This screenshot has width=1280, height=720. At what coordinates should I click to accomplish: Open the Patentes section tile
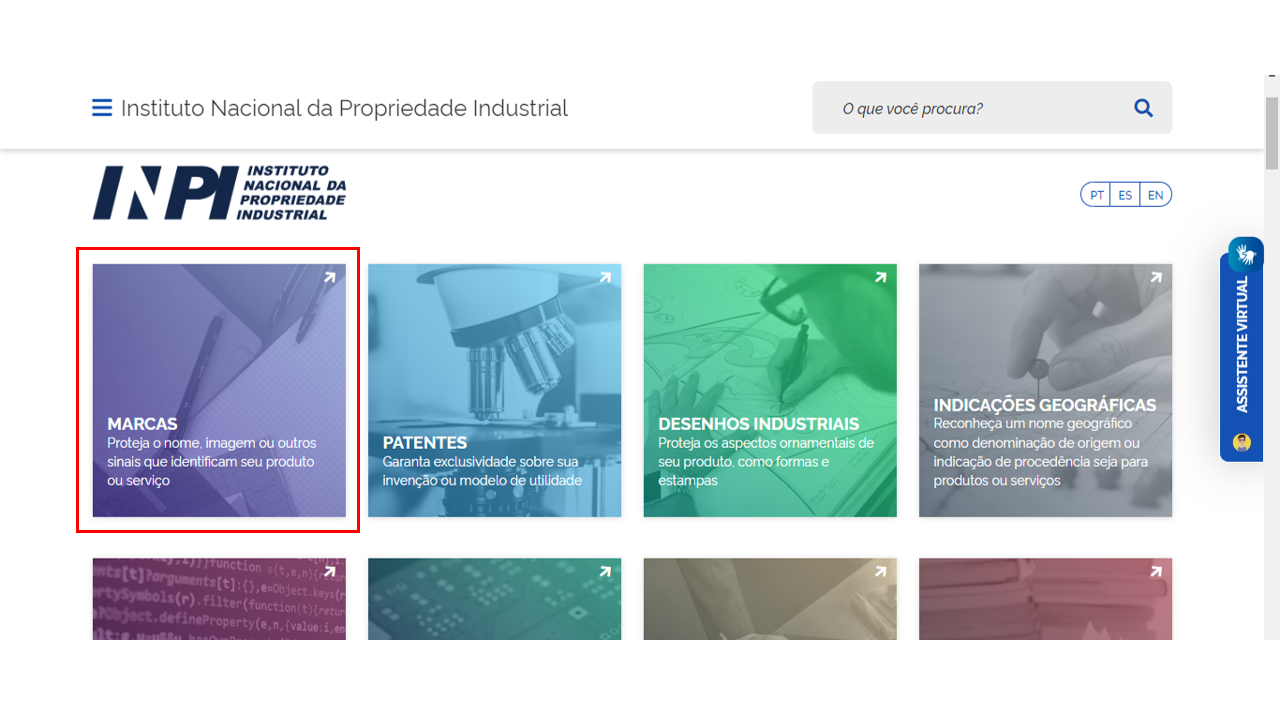tap(495, 390)
